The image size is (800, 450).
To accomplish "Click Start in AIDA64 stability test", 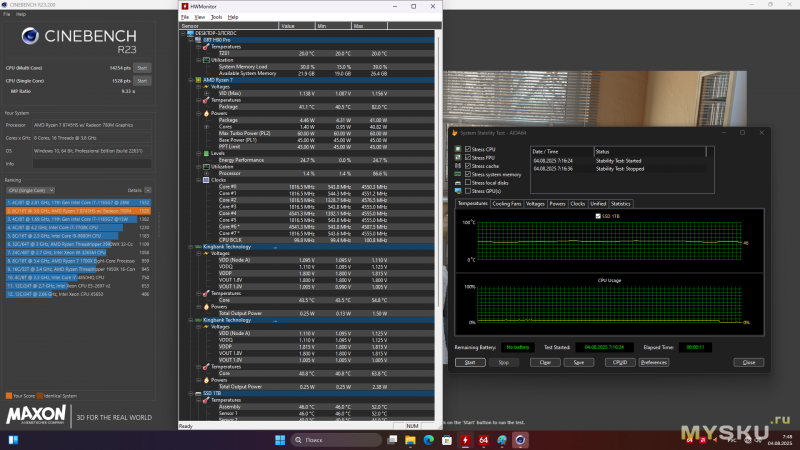I will point(470,362).
